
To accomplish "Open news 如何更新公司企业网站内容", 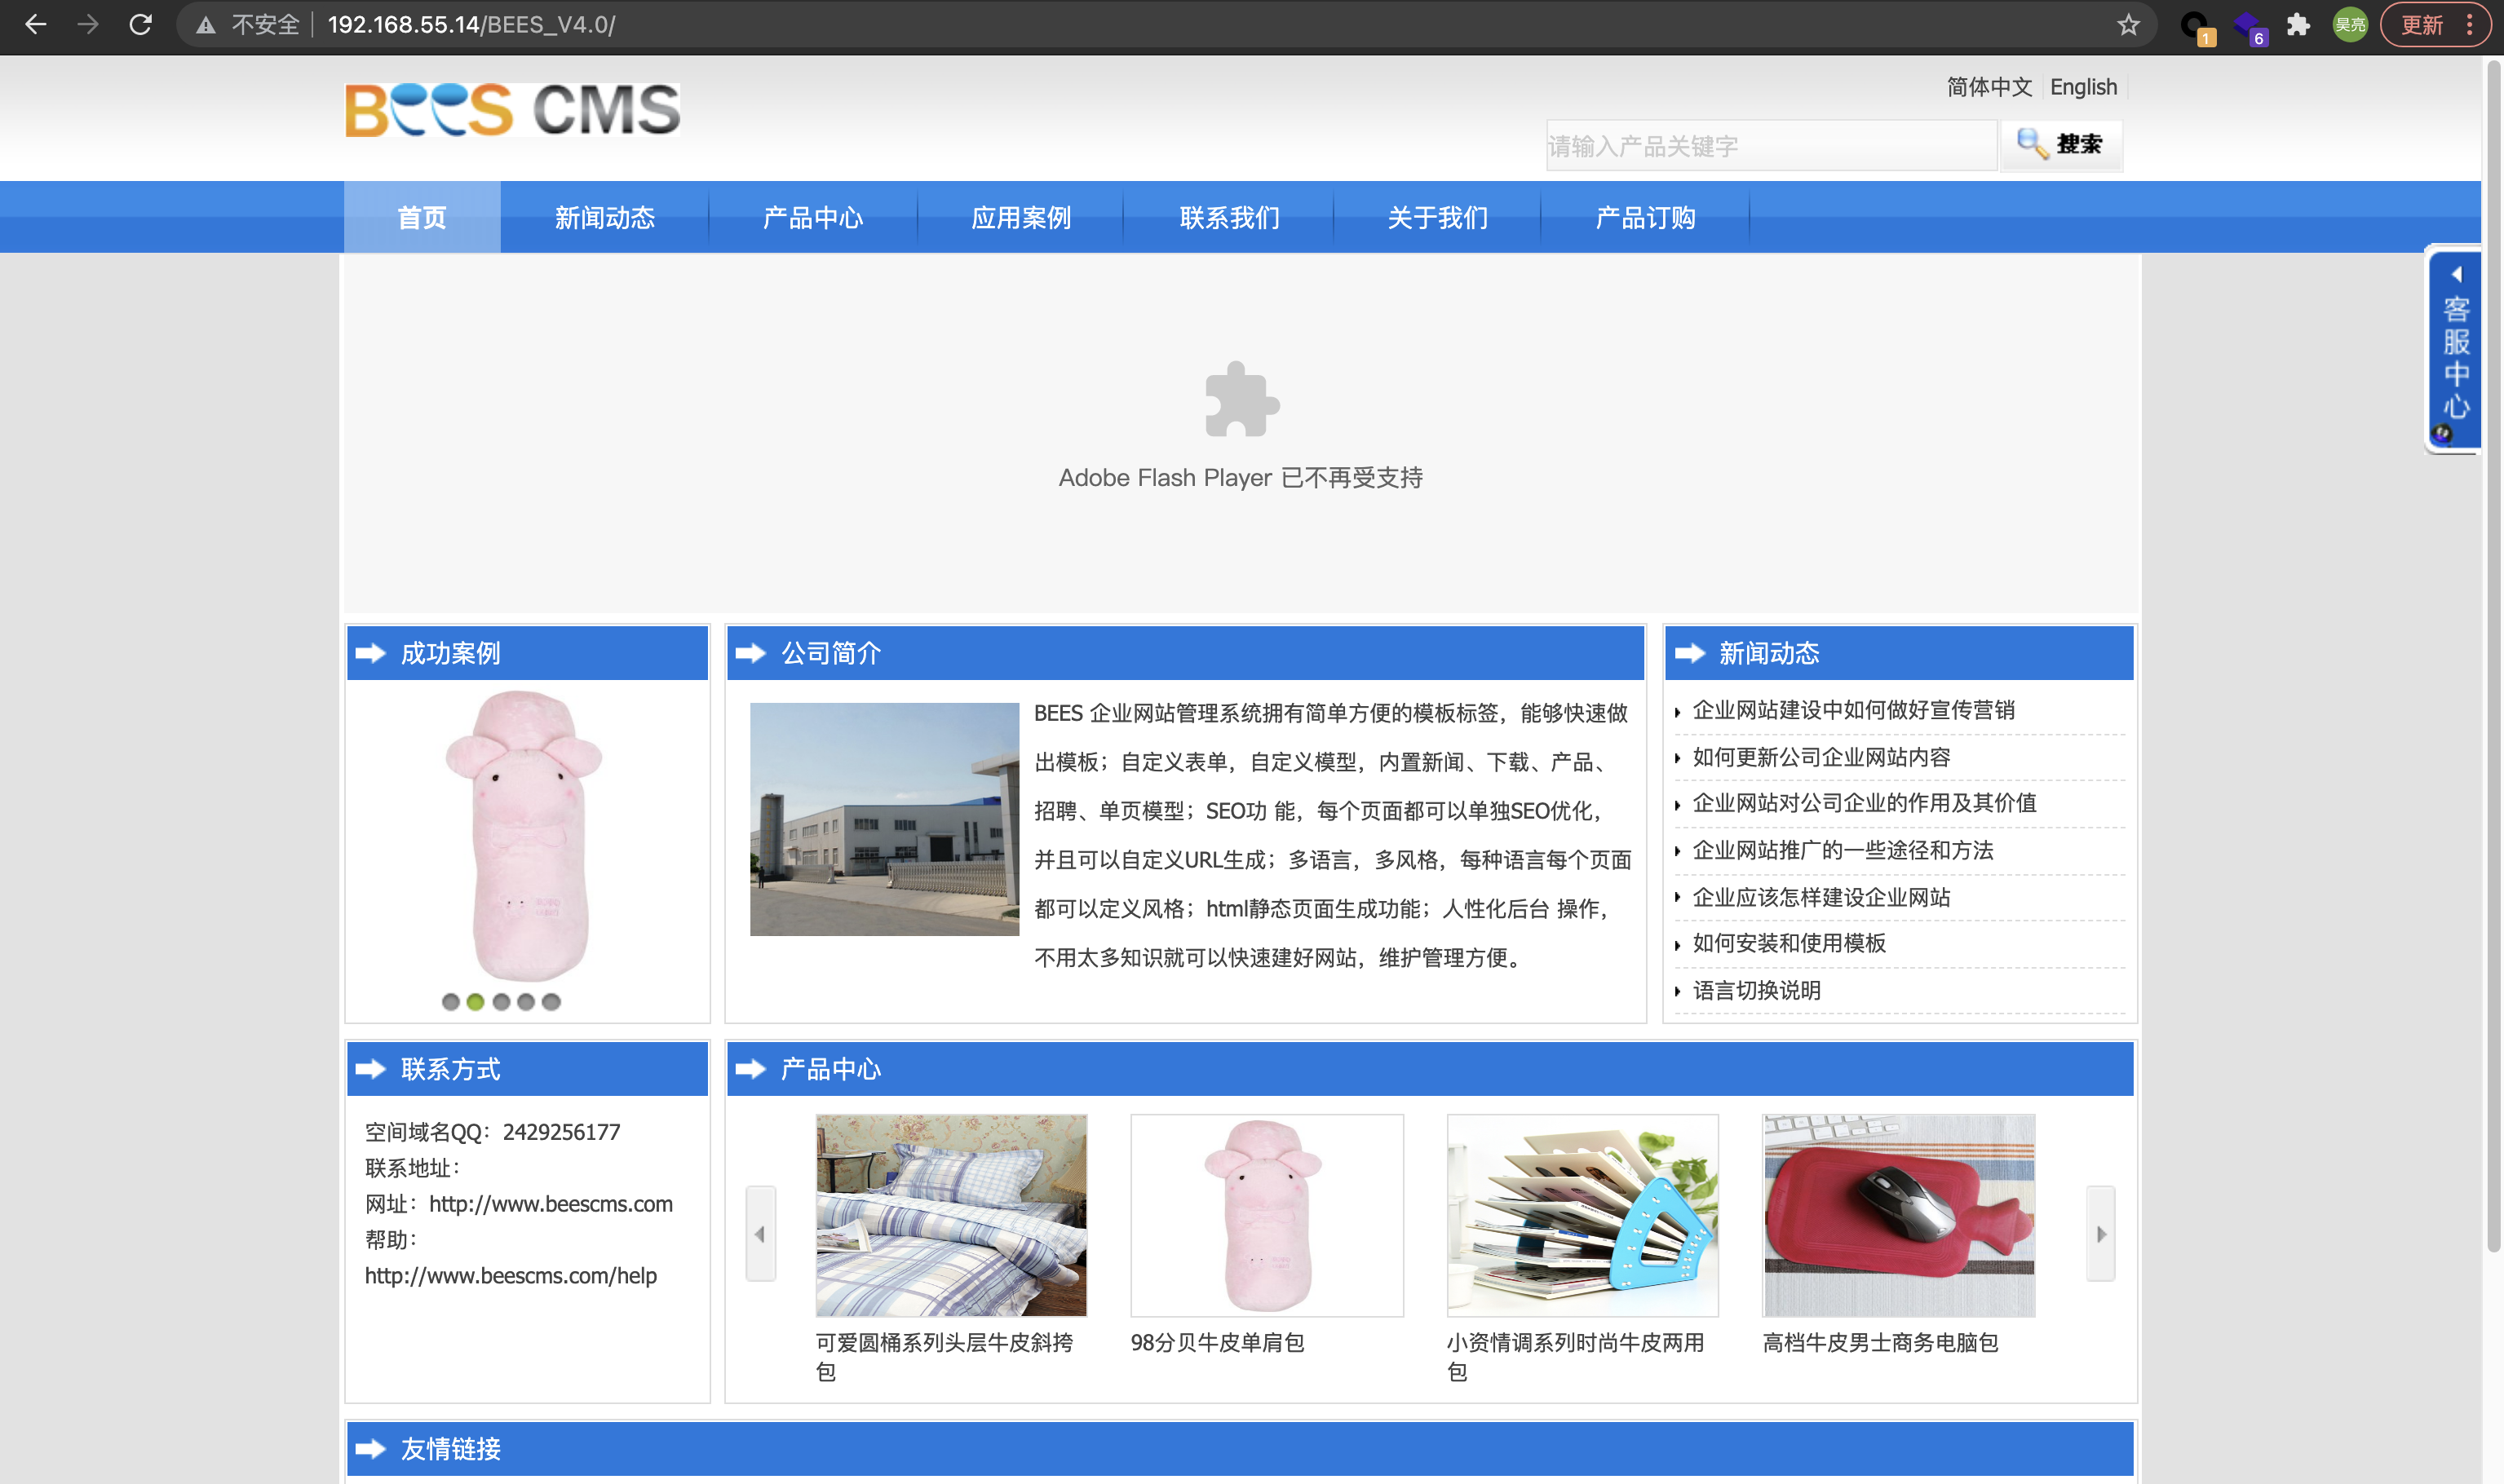I will tap(1821, 757).
